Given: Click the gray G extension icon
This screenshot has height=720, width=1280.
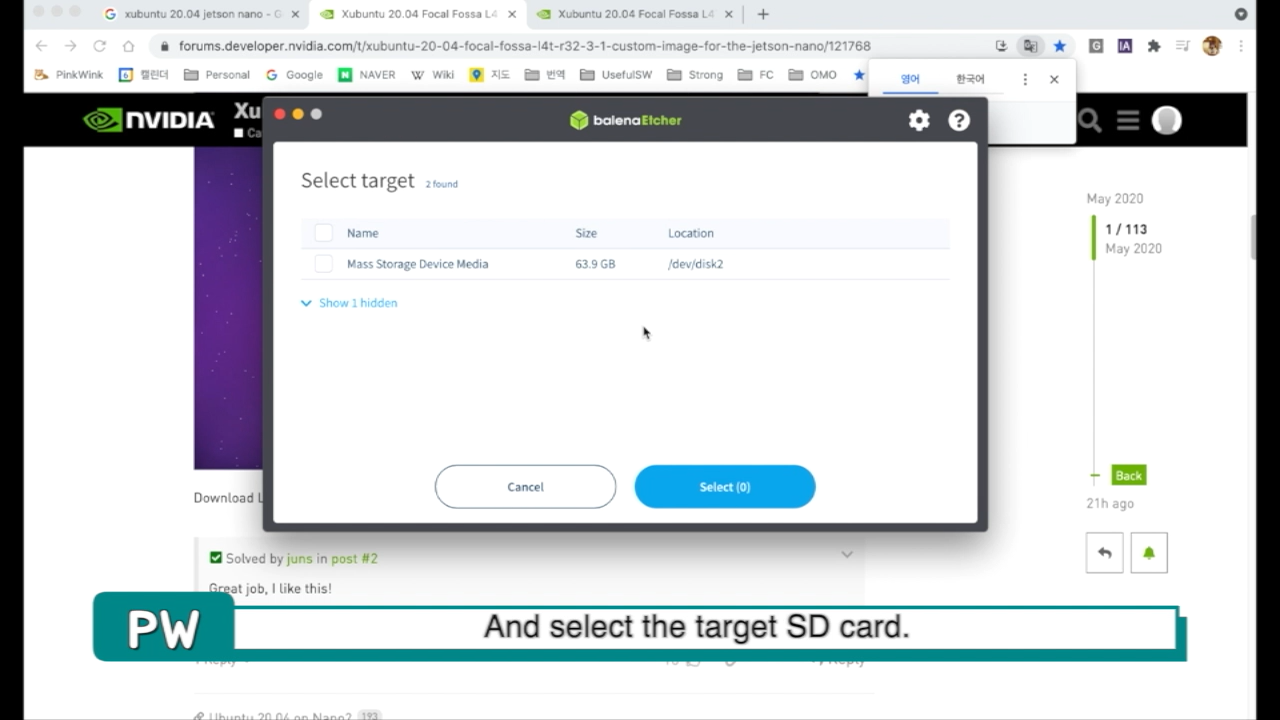Looking at the screenshot, I should tap(1096, 46).
